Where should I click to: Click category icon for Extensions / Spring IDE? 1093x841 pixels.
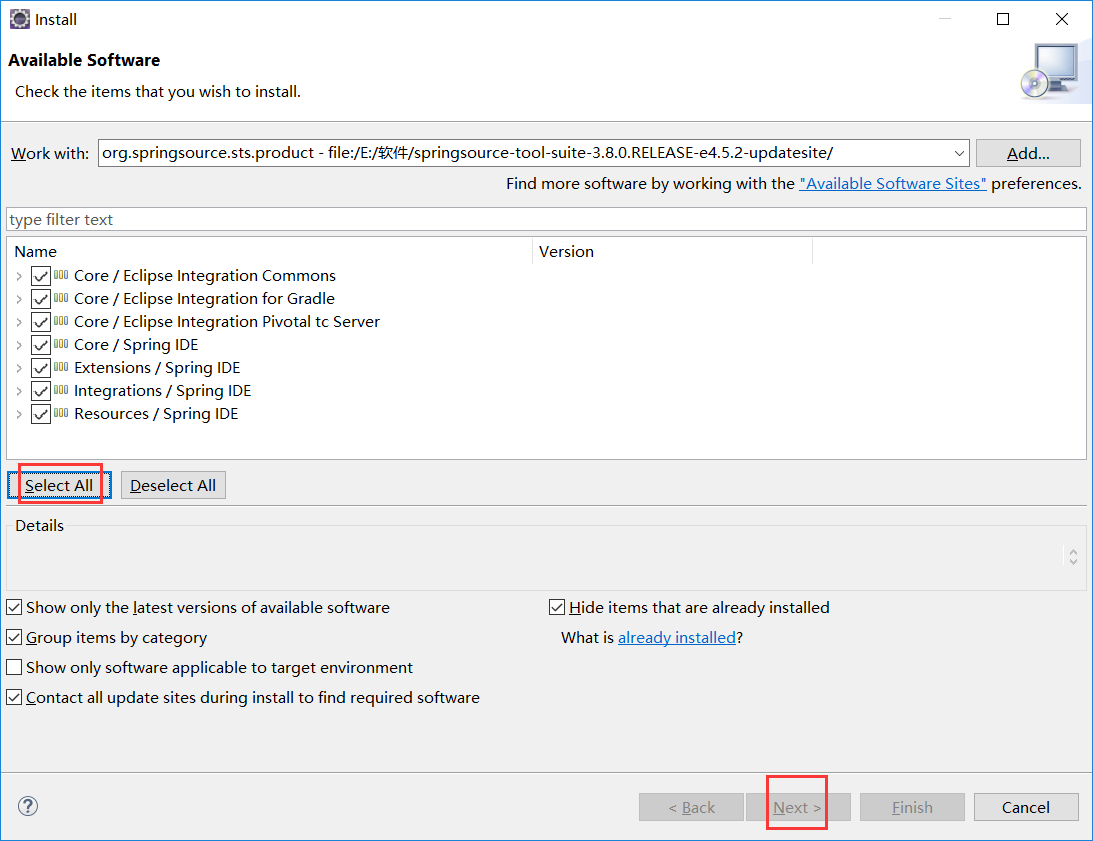pos(61,367)
